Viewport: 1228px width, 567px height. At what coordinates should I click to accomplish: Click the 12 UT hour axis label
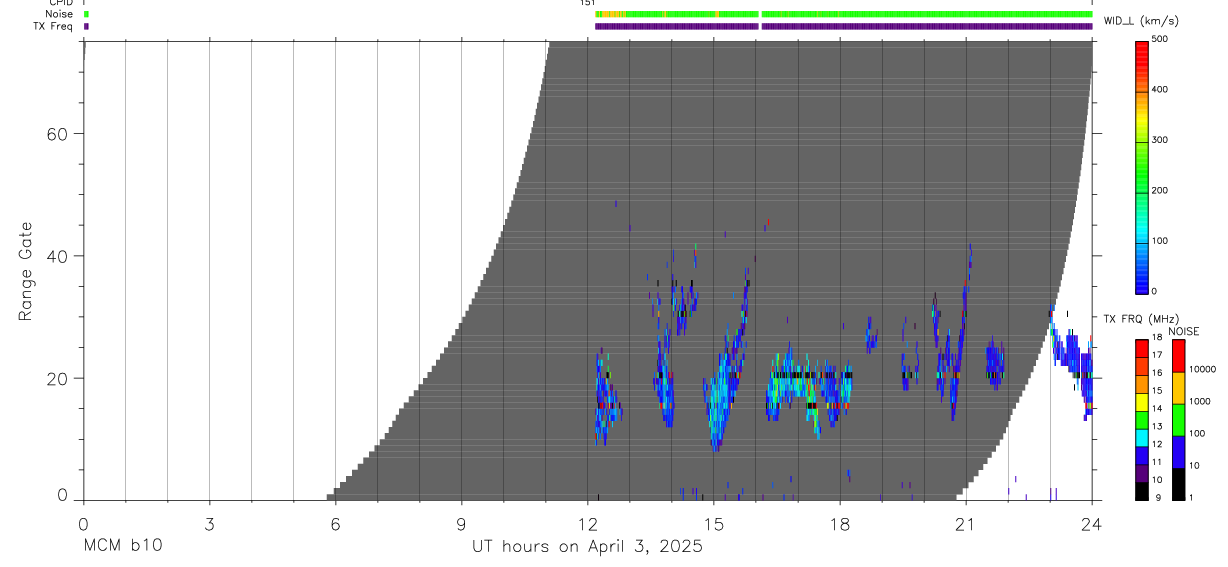(587, 523)
